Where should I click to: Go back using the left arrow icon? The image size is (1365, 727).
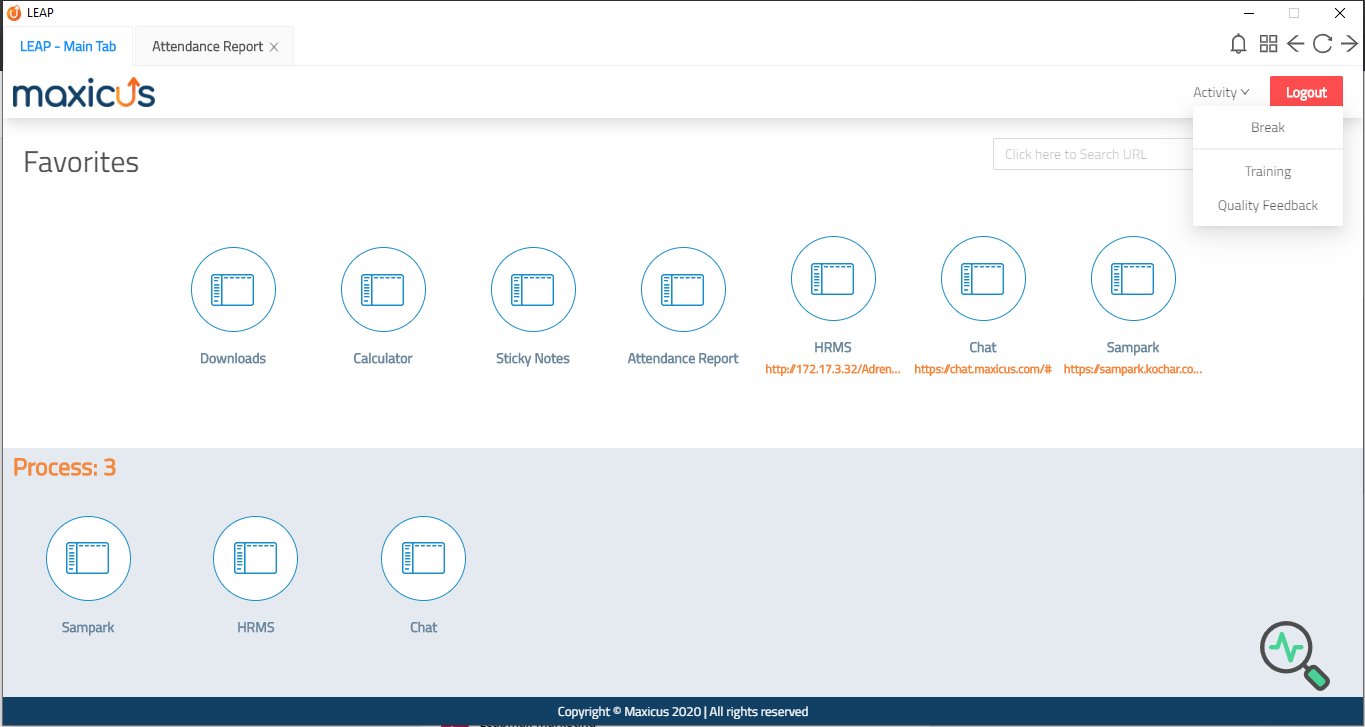coord(1295,44)
